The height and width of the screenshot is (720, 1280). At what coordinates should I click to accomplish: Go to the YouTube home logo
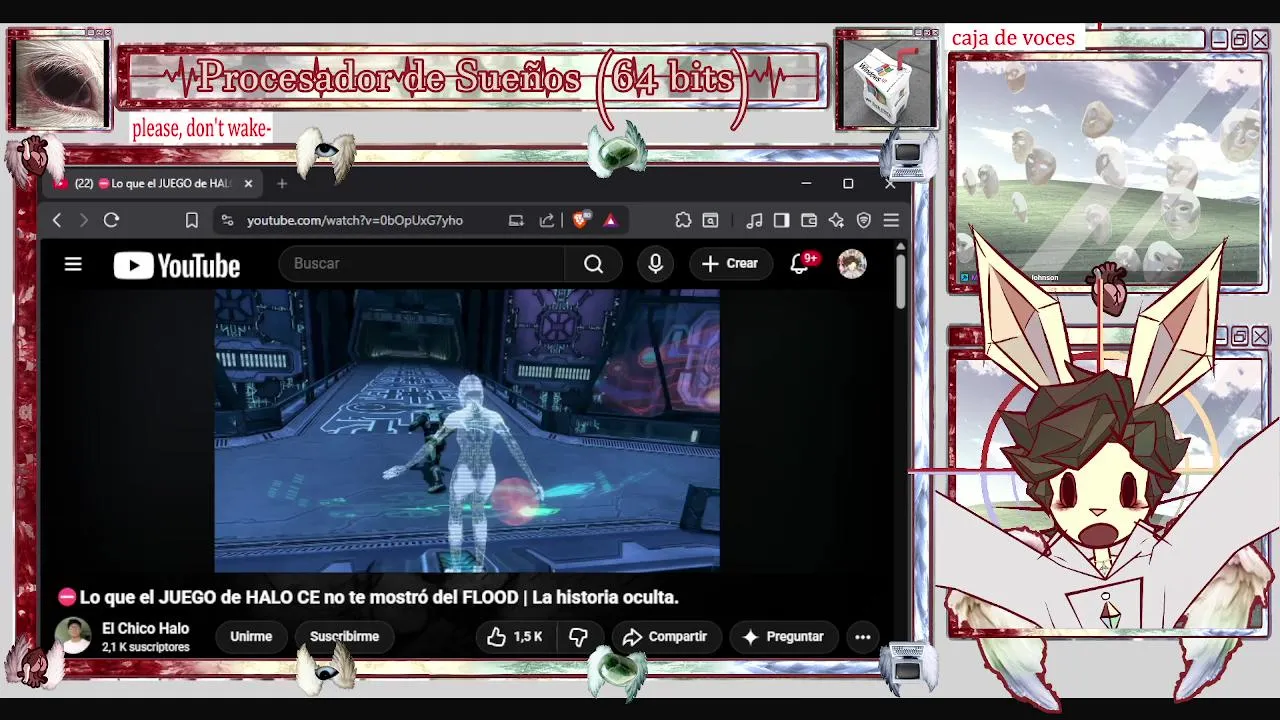[176, 265]
